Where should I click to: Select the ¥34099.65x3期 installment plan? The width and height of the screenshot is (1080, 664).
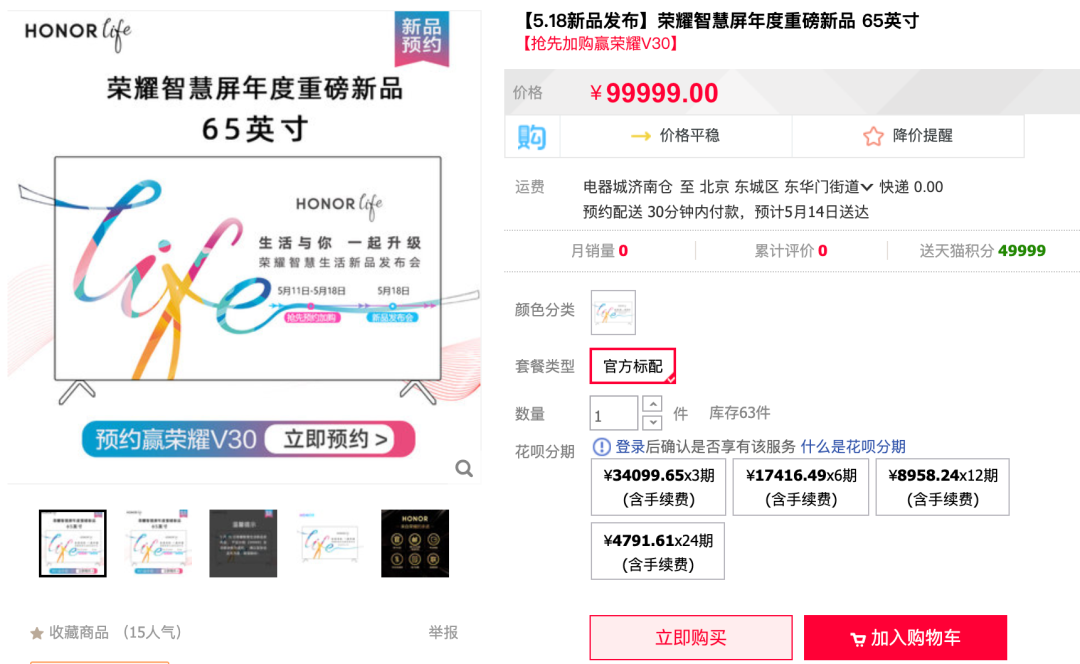pos(658,487)
